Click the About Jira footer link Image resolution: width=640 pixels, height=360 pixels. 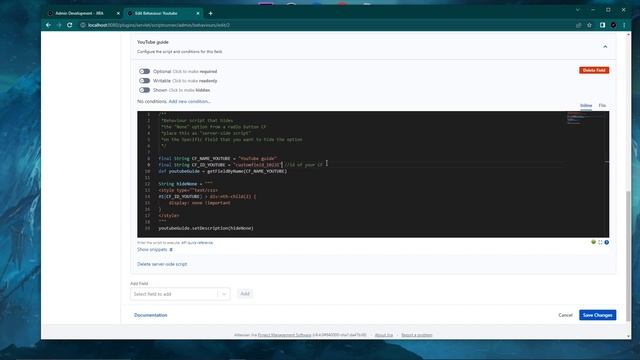pyautogui.click(x=384, y=335)
